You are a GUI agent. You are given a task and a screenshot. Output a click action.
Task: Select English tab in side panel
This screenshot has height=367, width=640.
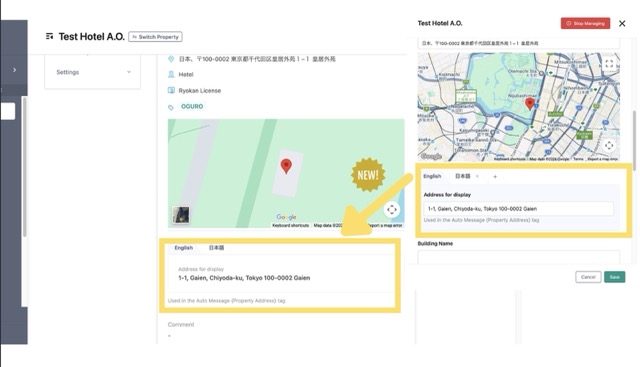click(x=432, y=176)
